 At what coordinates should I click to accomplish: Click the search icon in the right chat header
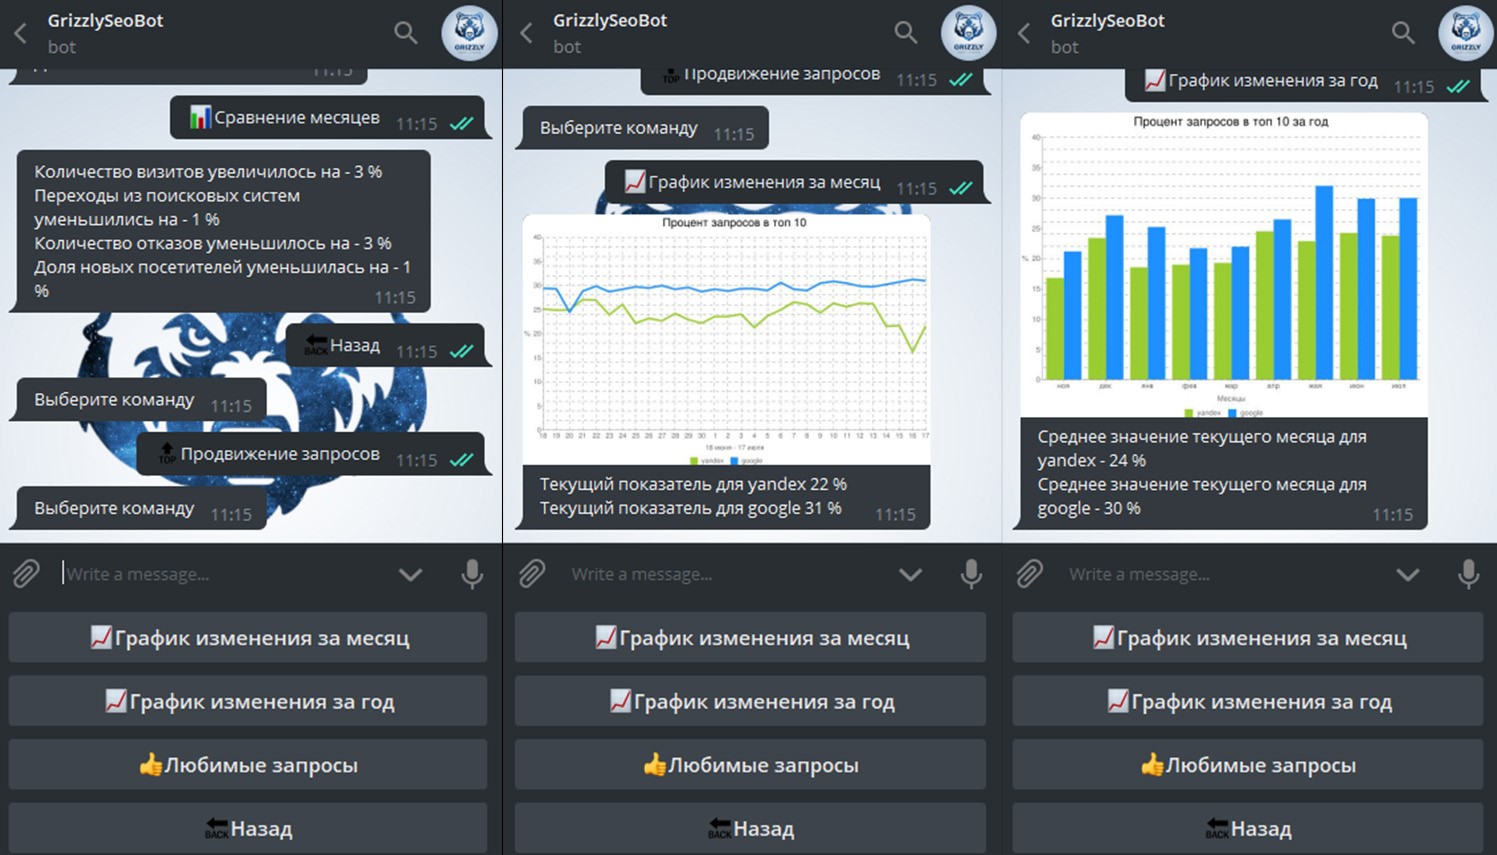(1403, 33)
